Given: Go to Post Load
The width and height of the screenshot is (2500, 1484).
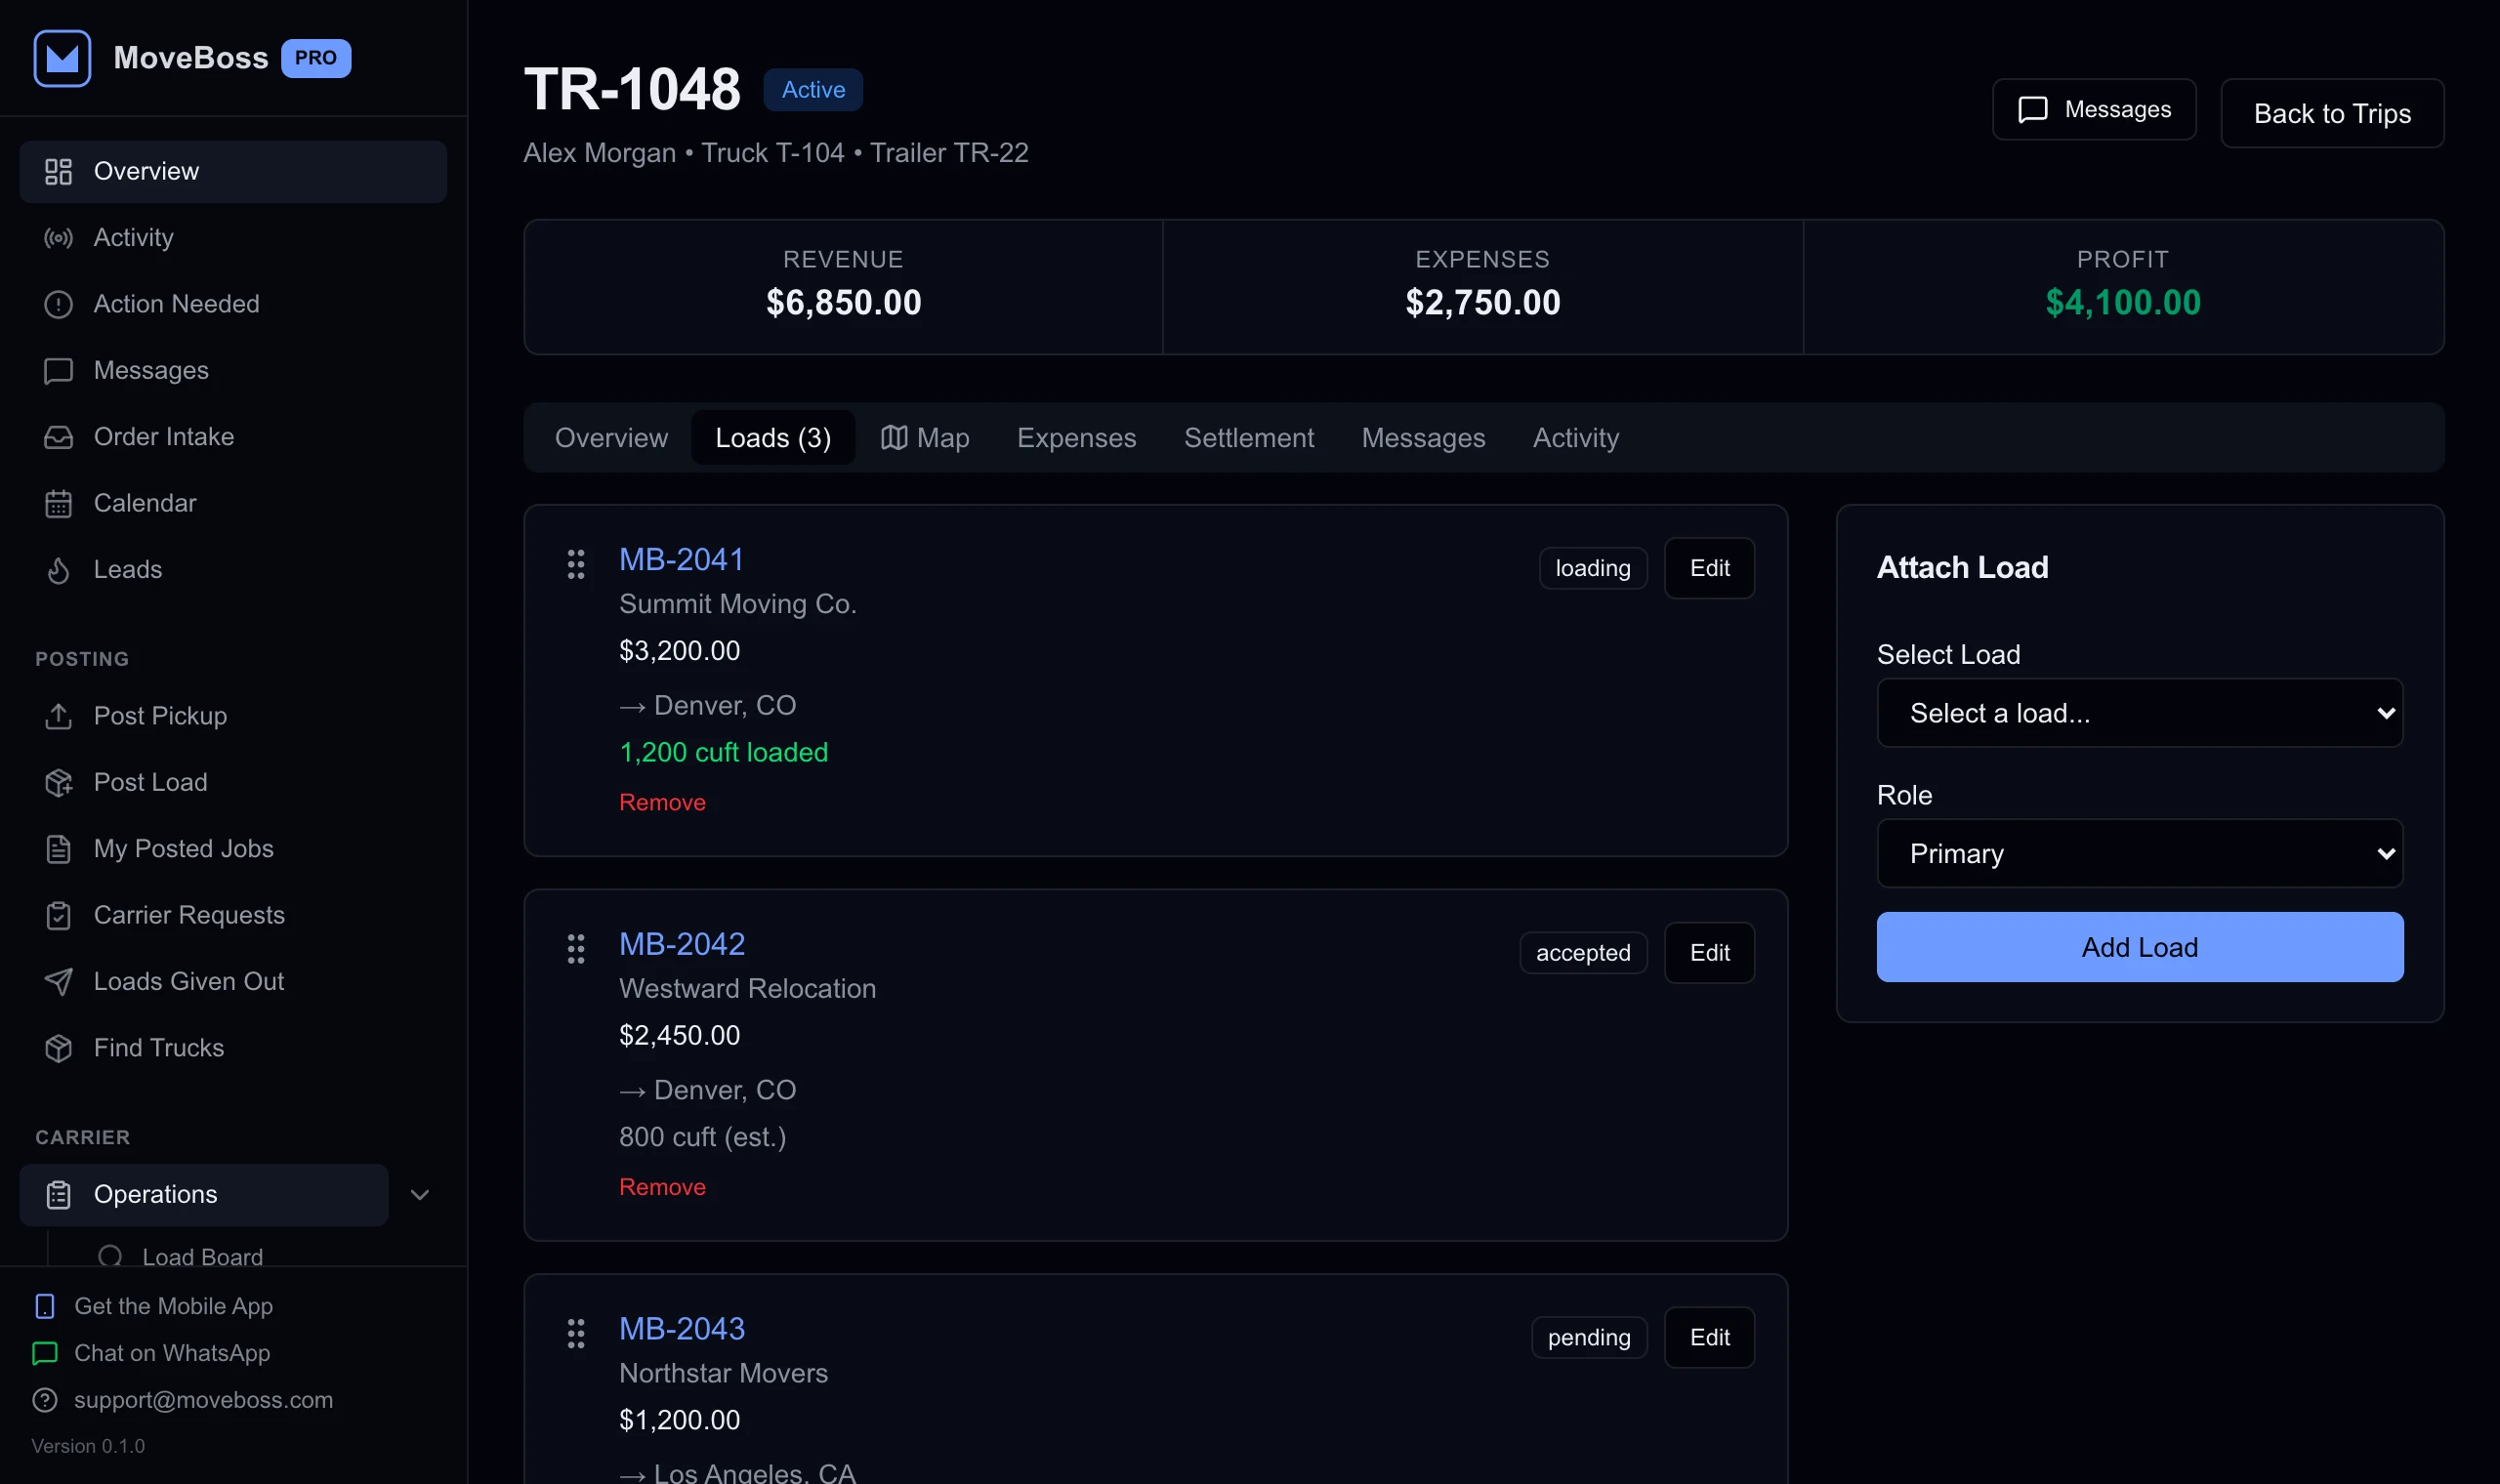Looking at the screenshot, I should click(x=232, y=782).
